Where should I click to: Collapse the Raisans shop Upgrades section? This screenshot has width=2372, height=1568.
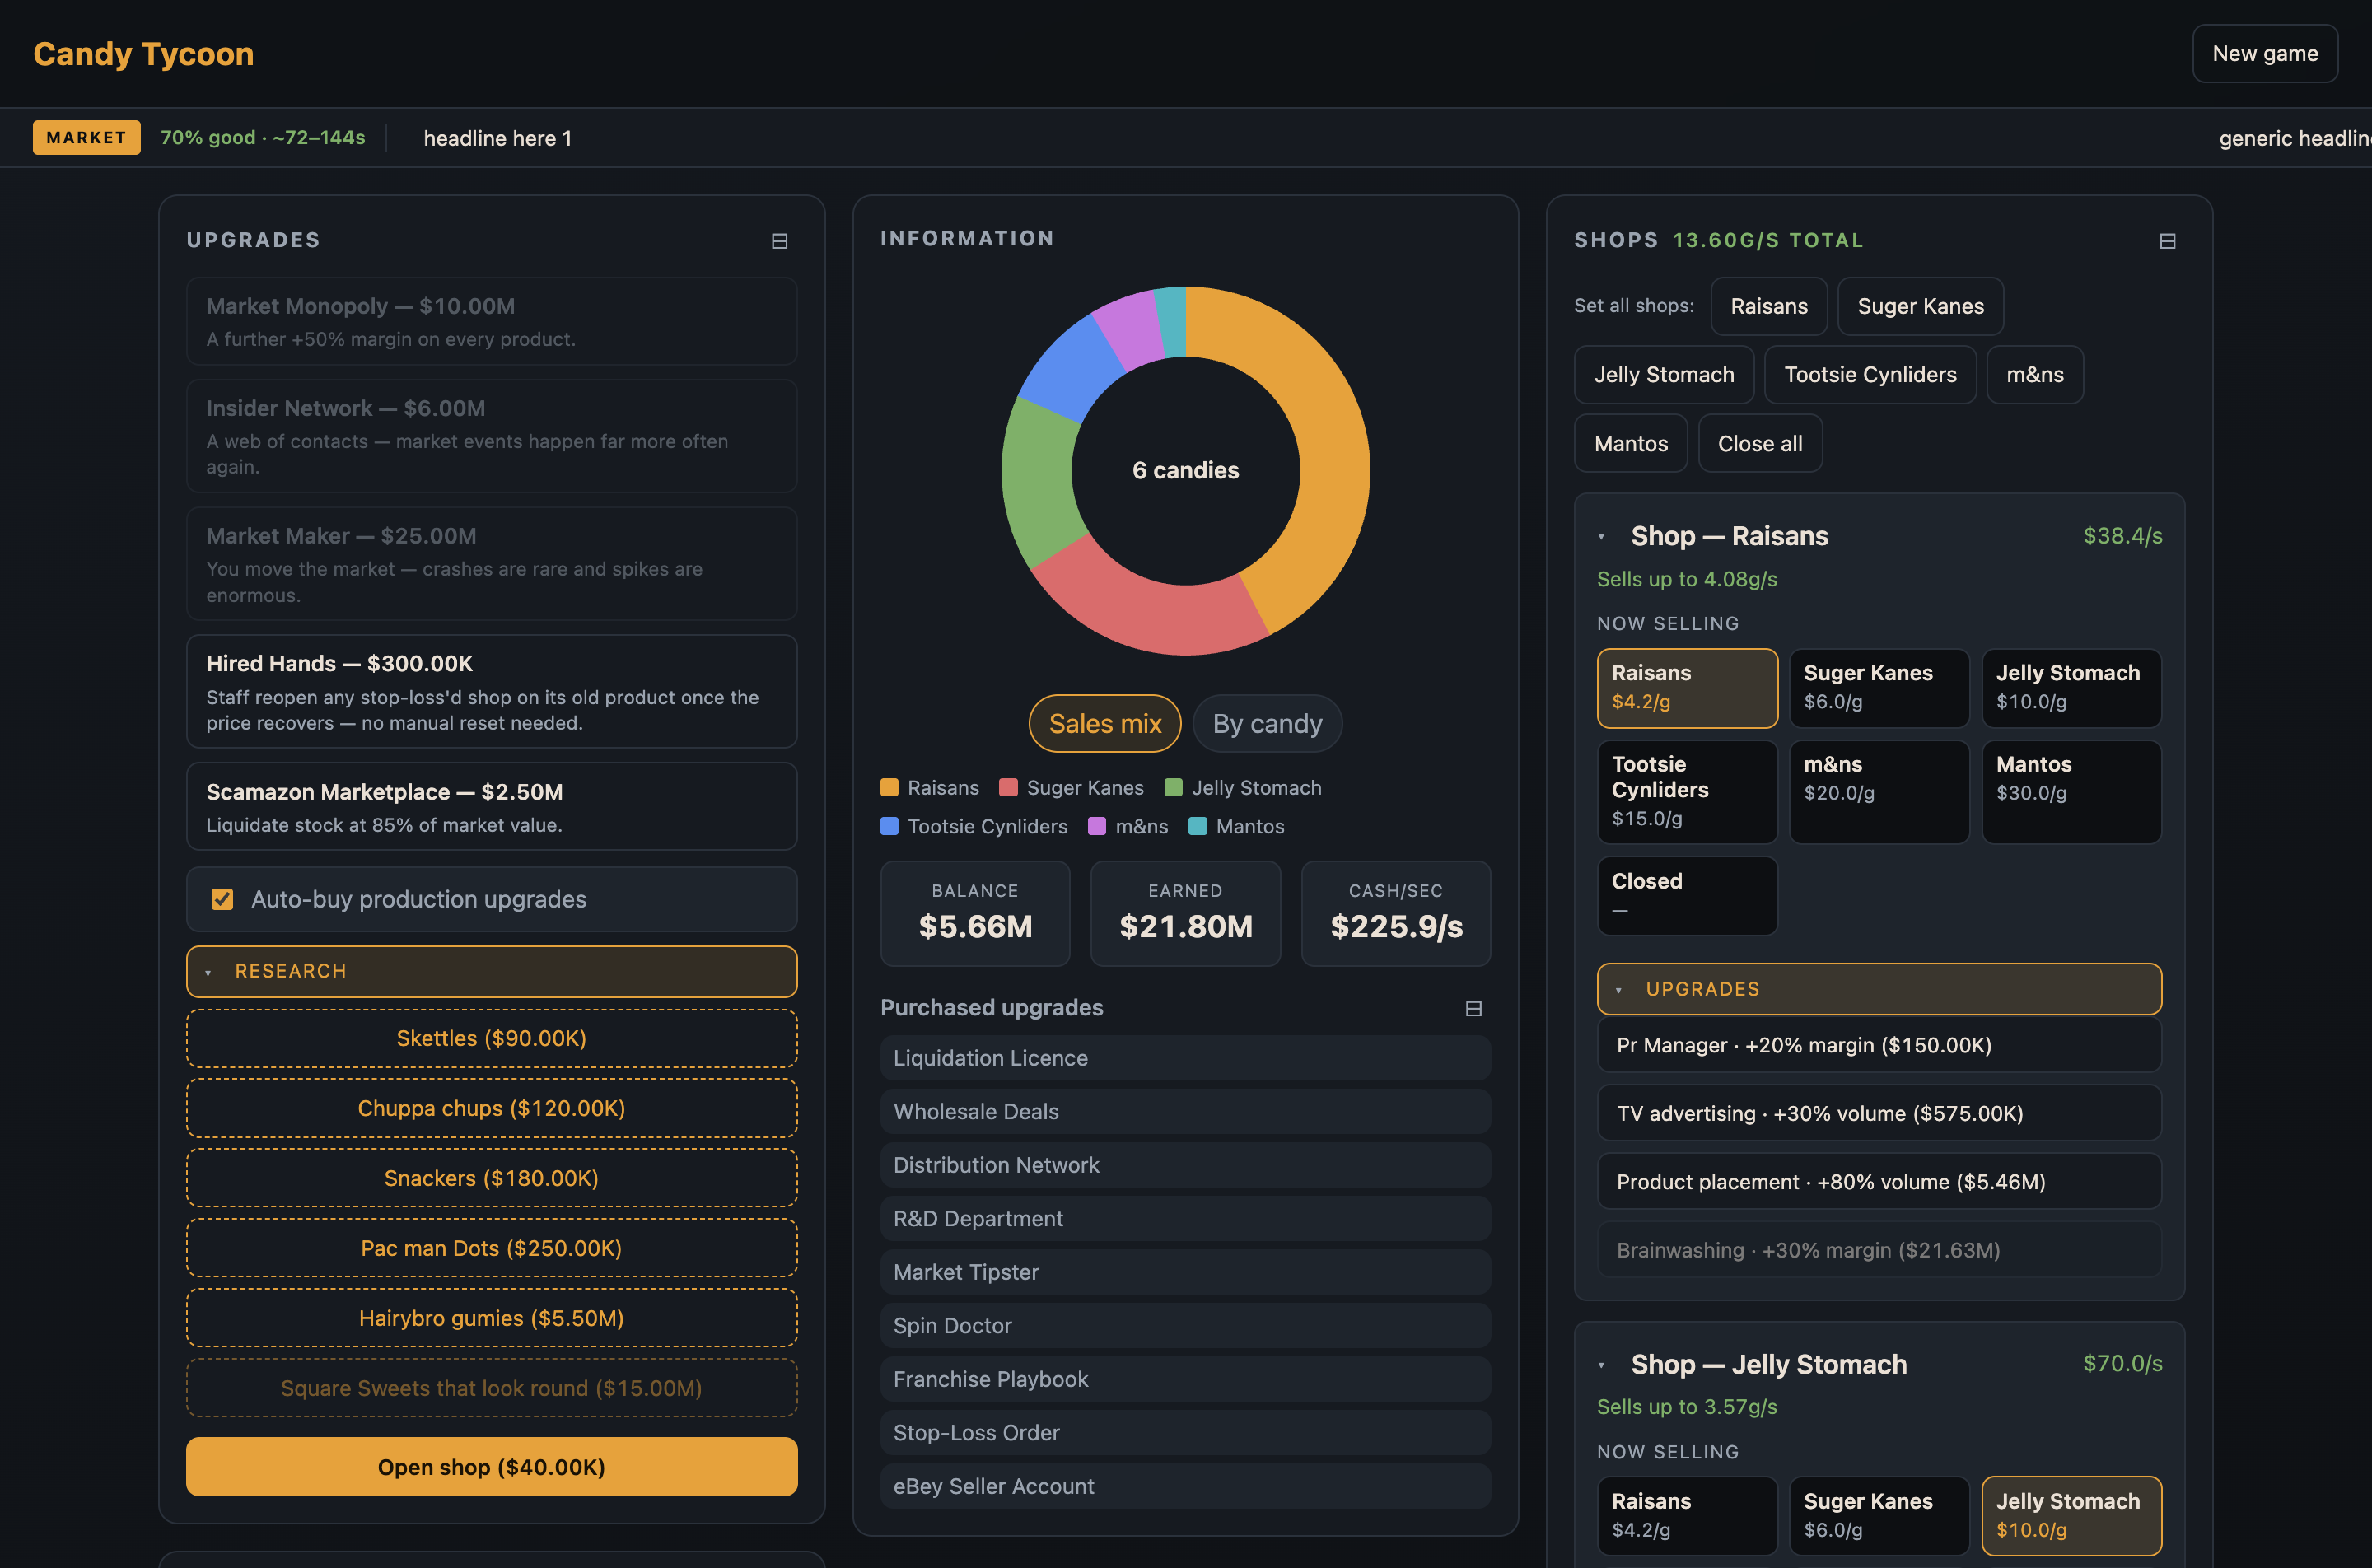pos(1879,989)
